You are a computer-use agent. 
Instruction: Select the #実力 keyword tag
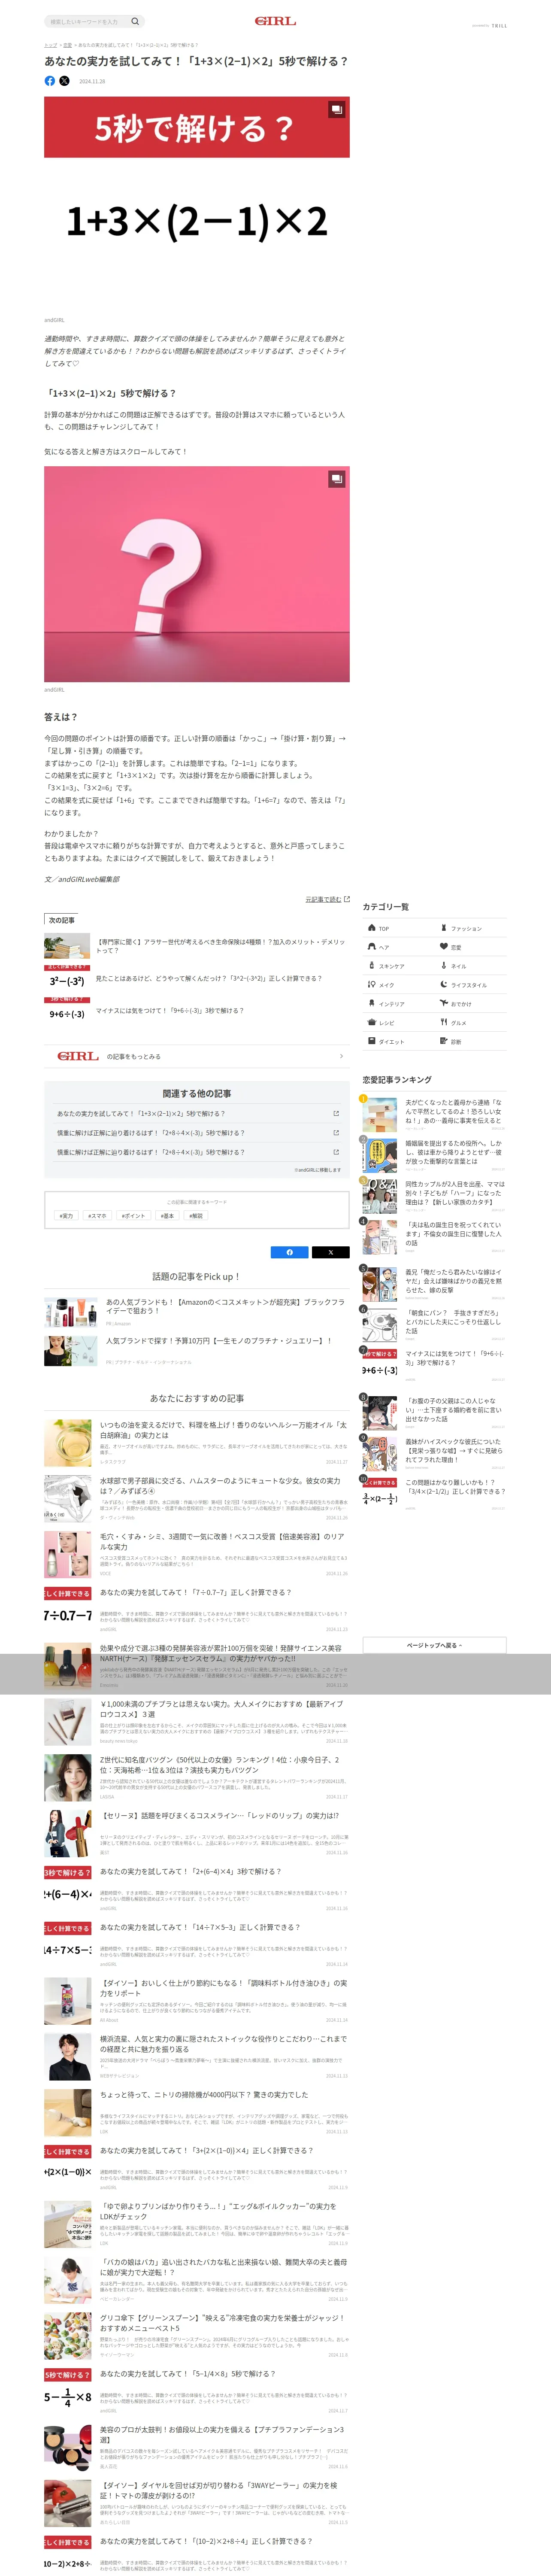[x=67, y=1216]
